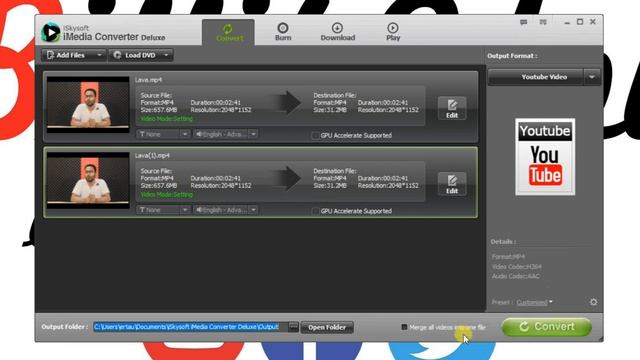Open the Burn tab
The image size is (640, 360).
(283, 32)
